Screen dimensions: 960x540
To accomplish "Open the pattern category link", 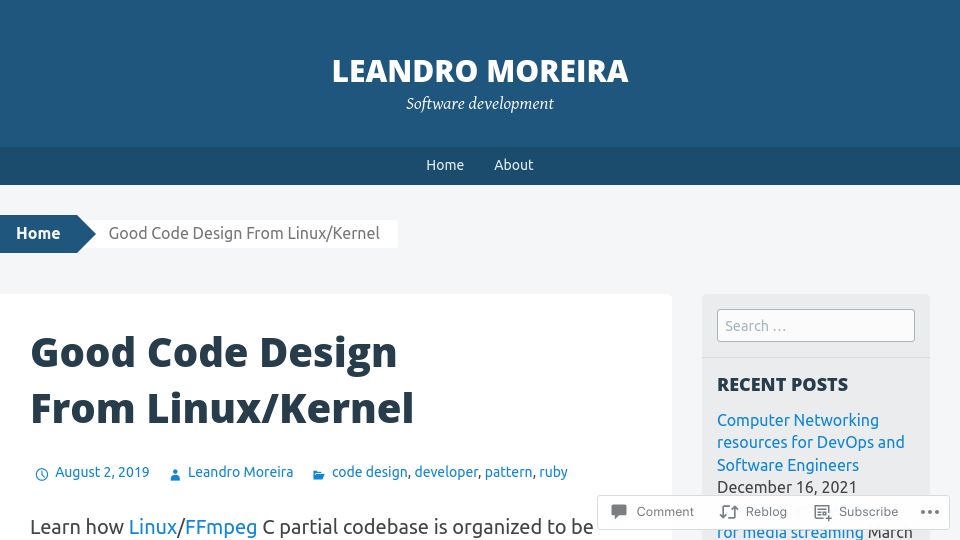I will (508, 472).
